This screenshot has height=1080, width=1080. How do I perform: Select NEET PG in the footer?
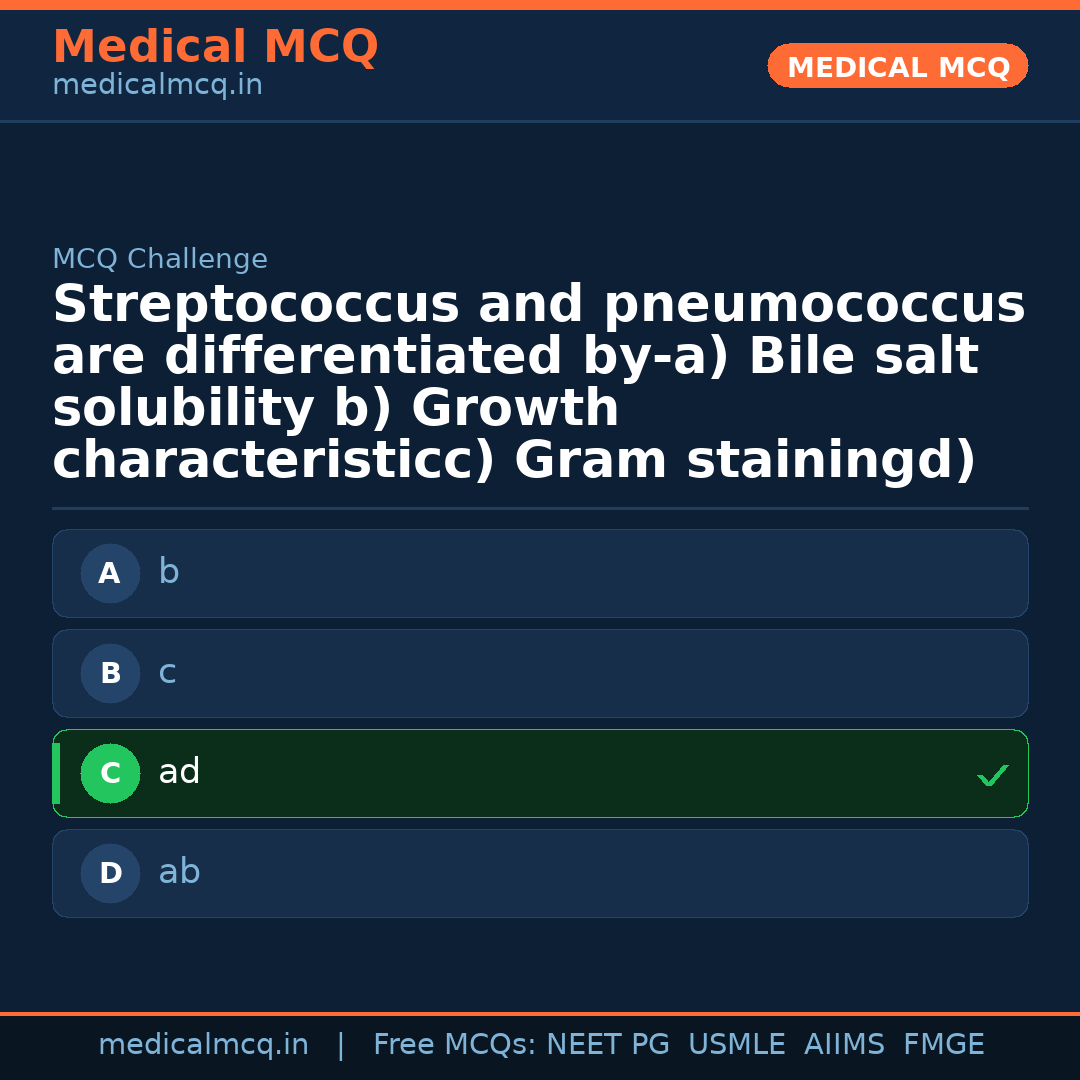tap(608, 1045)
